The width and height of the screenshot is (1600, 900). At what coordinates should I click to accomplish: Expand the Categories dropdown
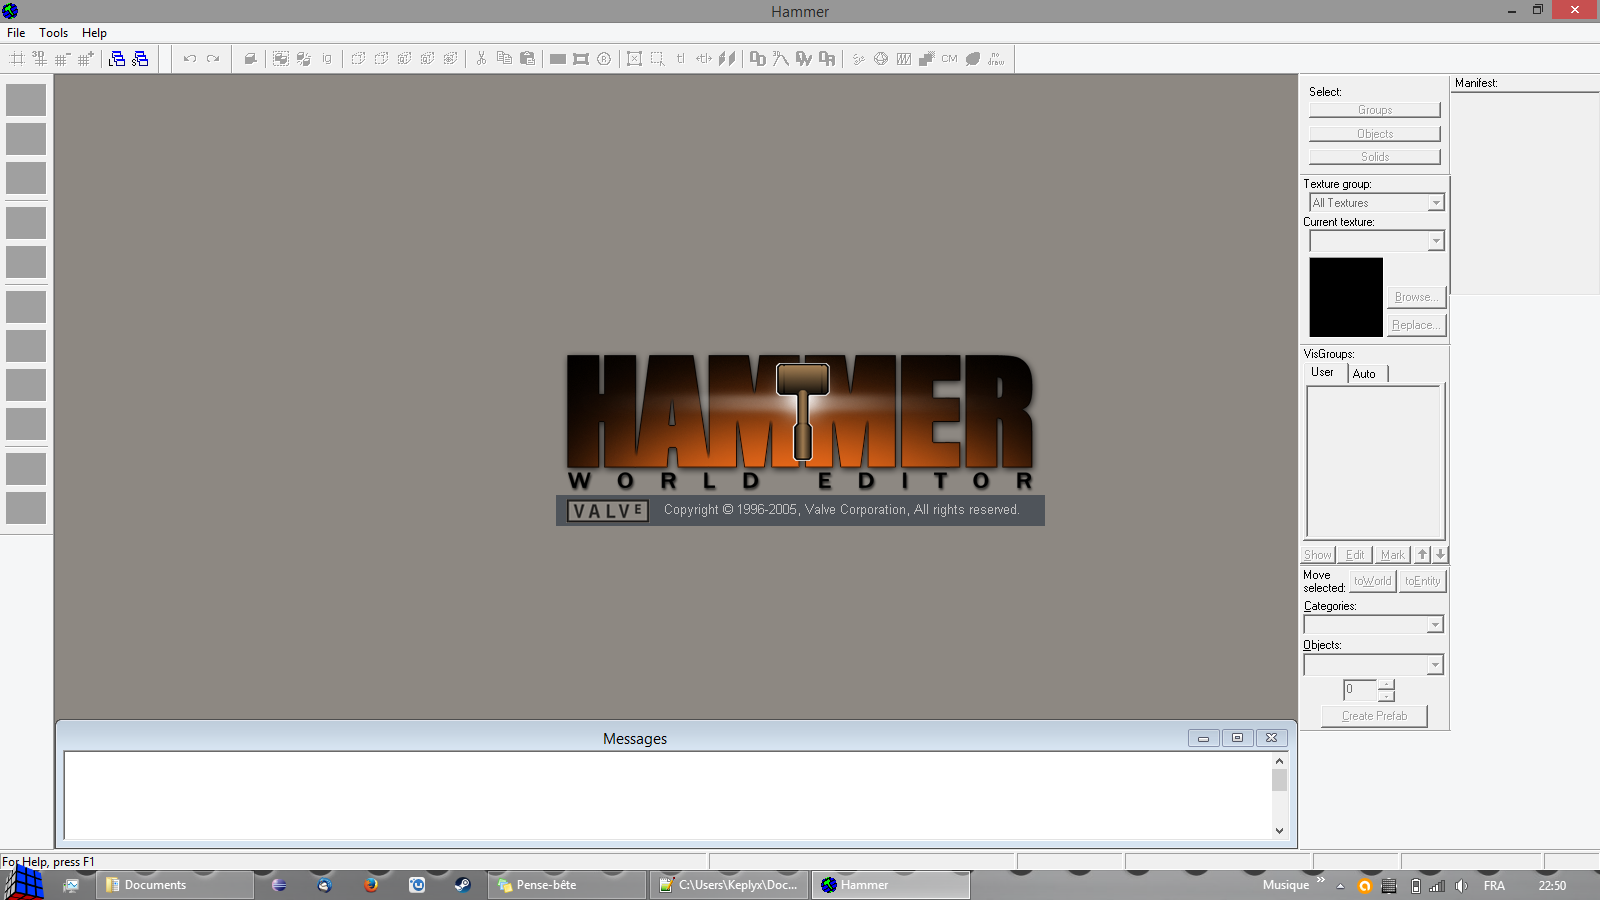coord(1435,625)
